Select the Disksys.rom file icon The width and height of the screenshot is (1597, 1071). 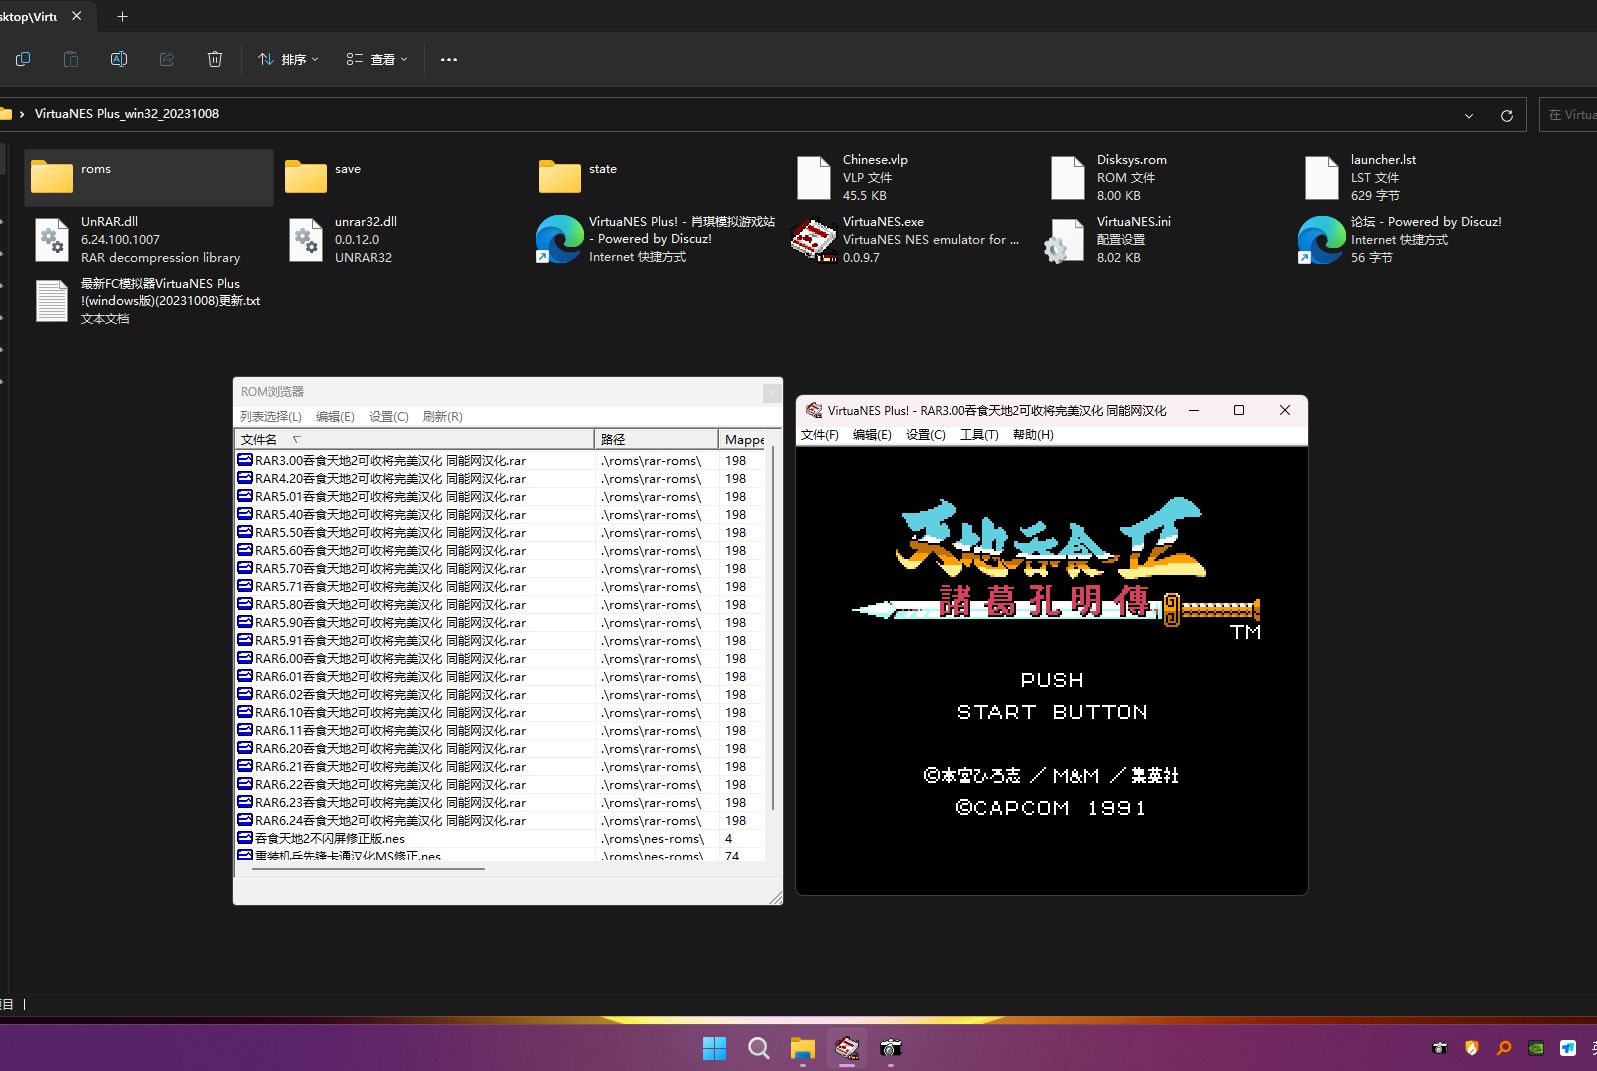click(1068, 178)
